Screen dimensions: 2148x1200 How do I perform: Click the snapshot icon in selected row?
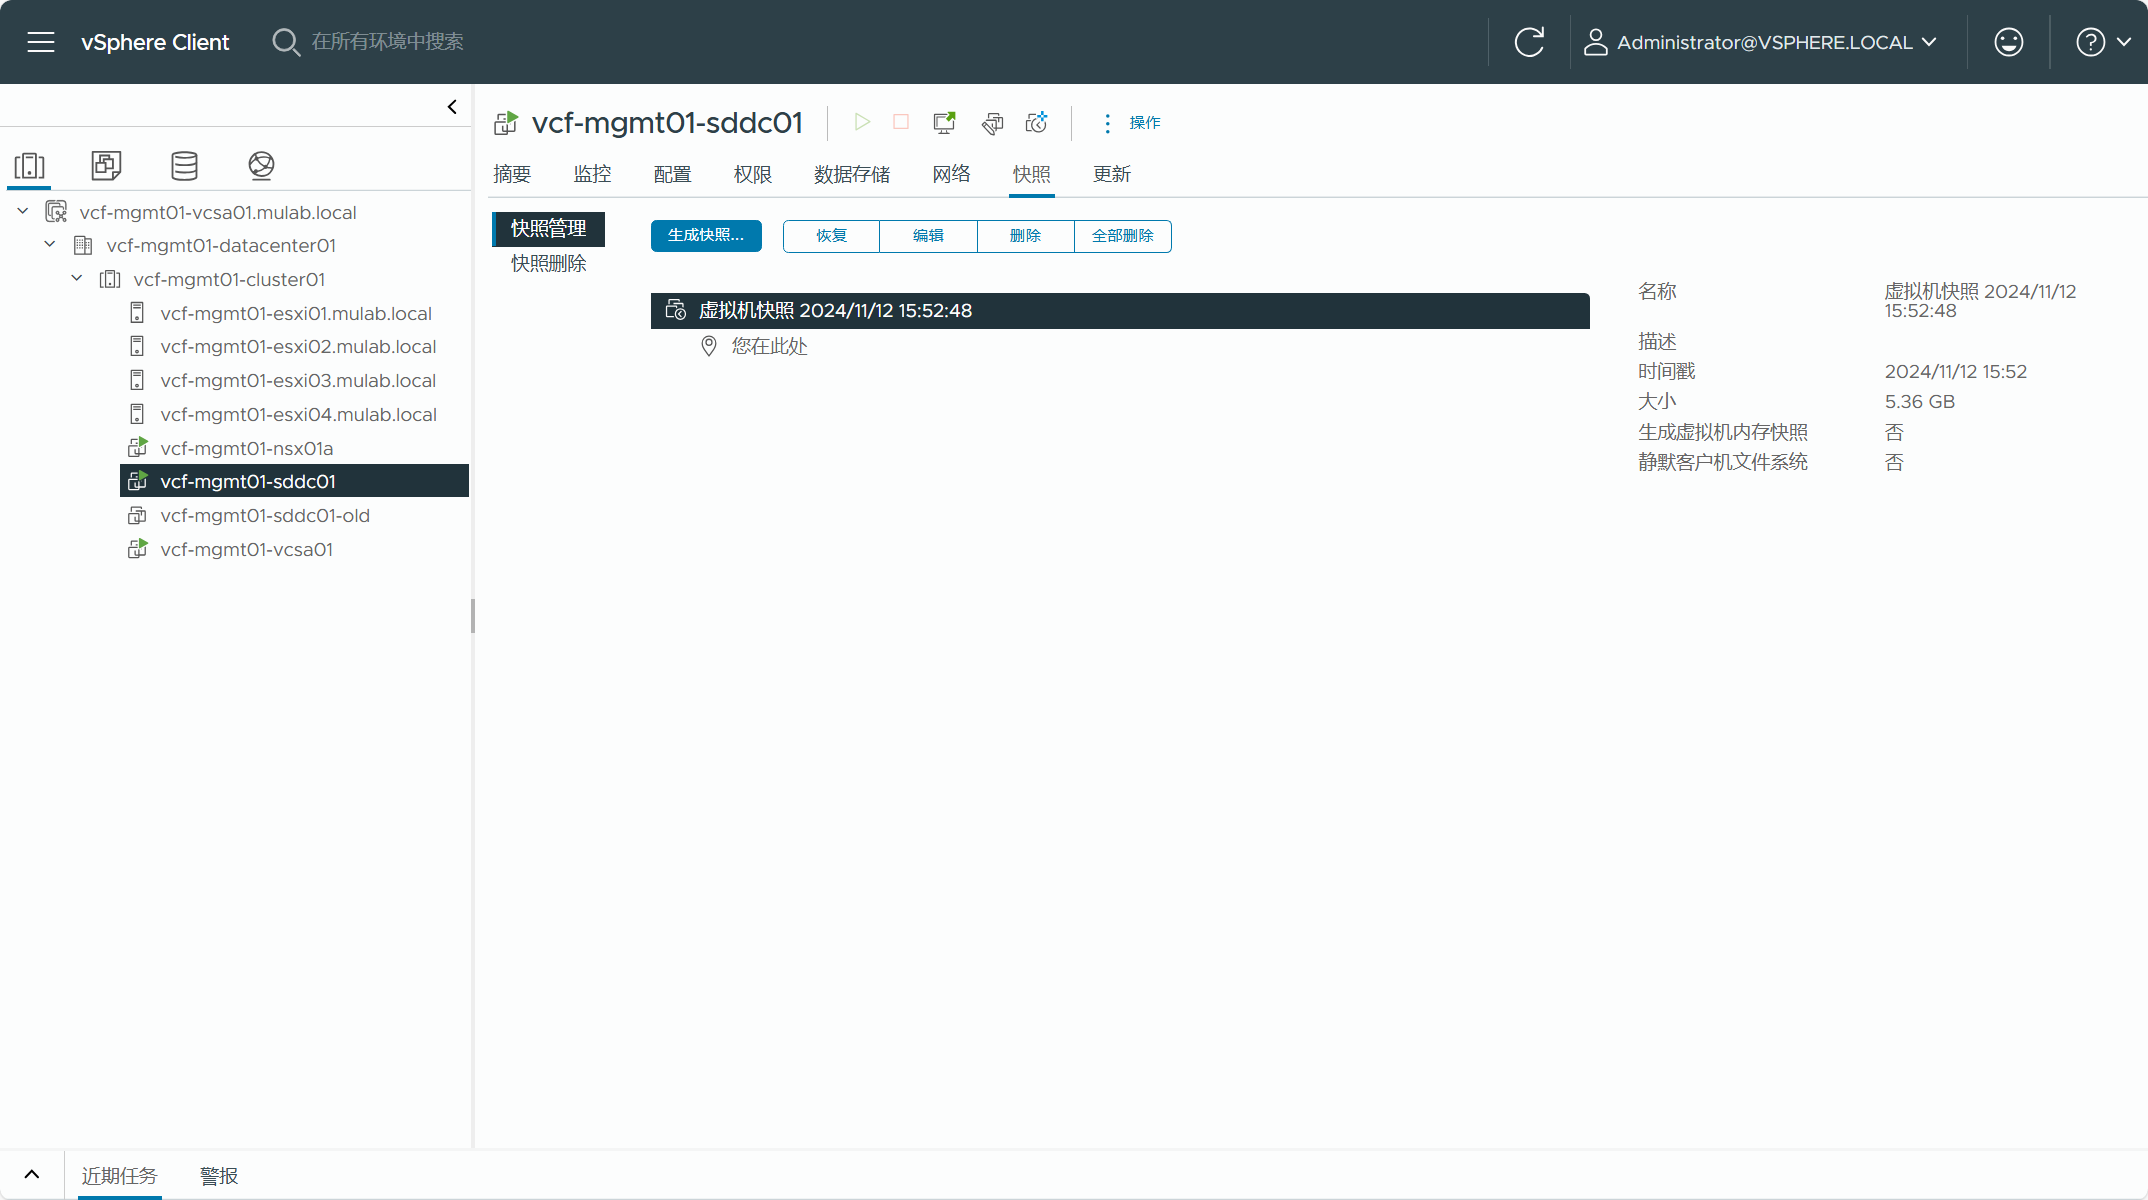coord(676,310)
